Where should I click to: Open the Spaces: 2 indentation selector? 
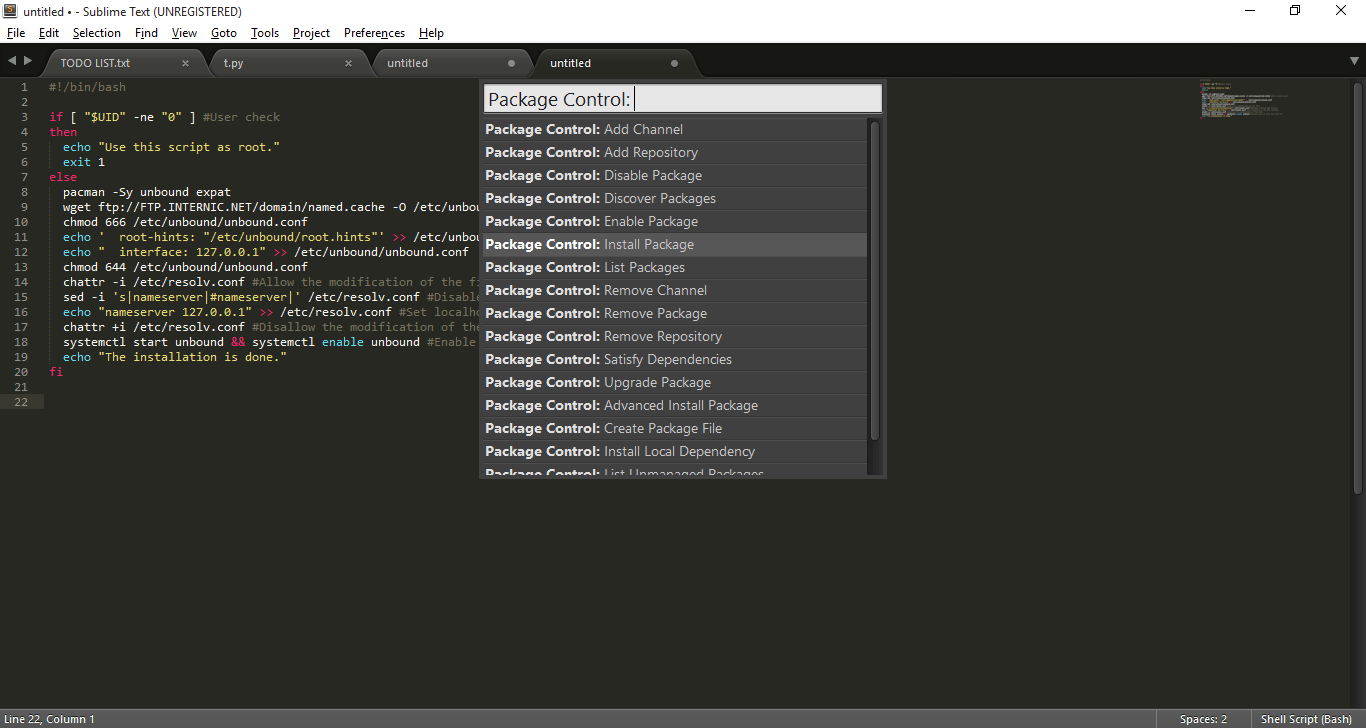click(1203, 719)
